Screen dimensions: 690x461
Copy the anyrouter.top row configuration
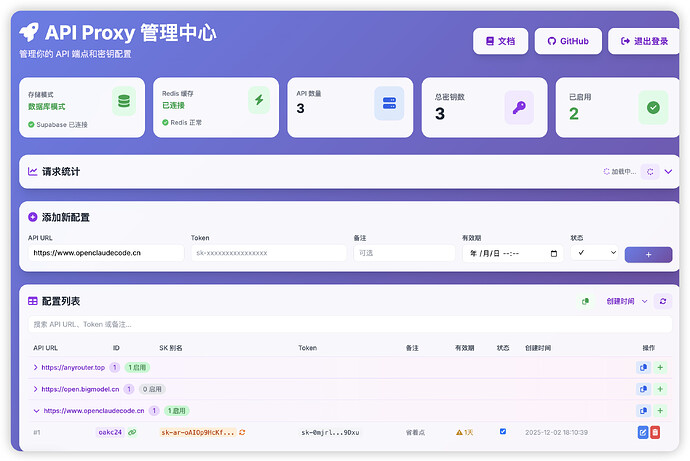tap(643, 367)
